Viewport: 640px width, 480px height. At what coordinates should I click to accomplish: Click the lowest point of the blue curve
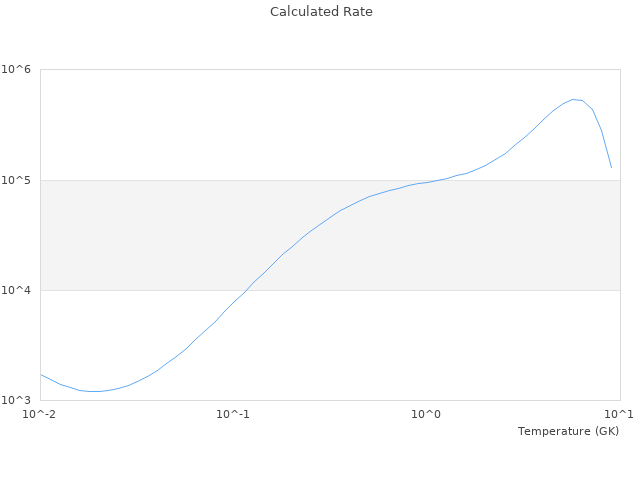[93, 391]
